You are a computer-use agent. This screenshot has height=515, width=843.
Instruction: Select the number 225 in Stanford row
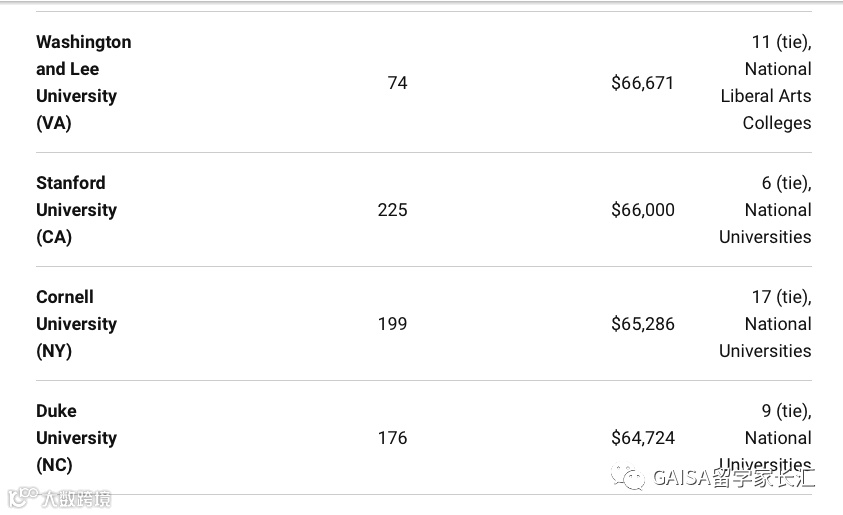point(392,210)
